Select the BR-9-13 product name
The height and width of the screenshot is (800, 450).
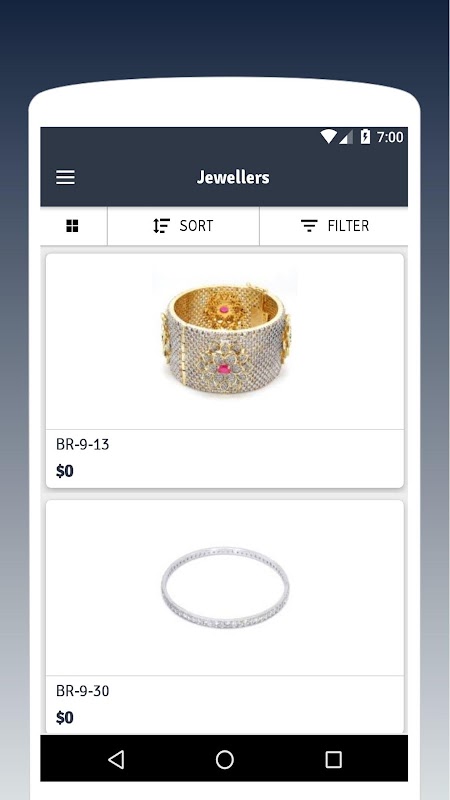[x=83, y=444]
